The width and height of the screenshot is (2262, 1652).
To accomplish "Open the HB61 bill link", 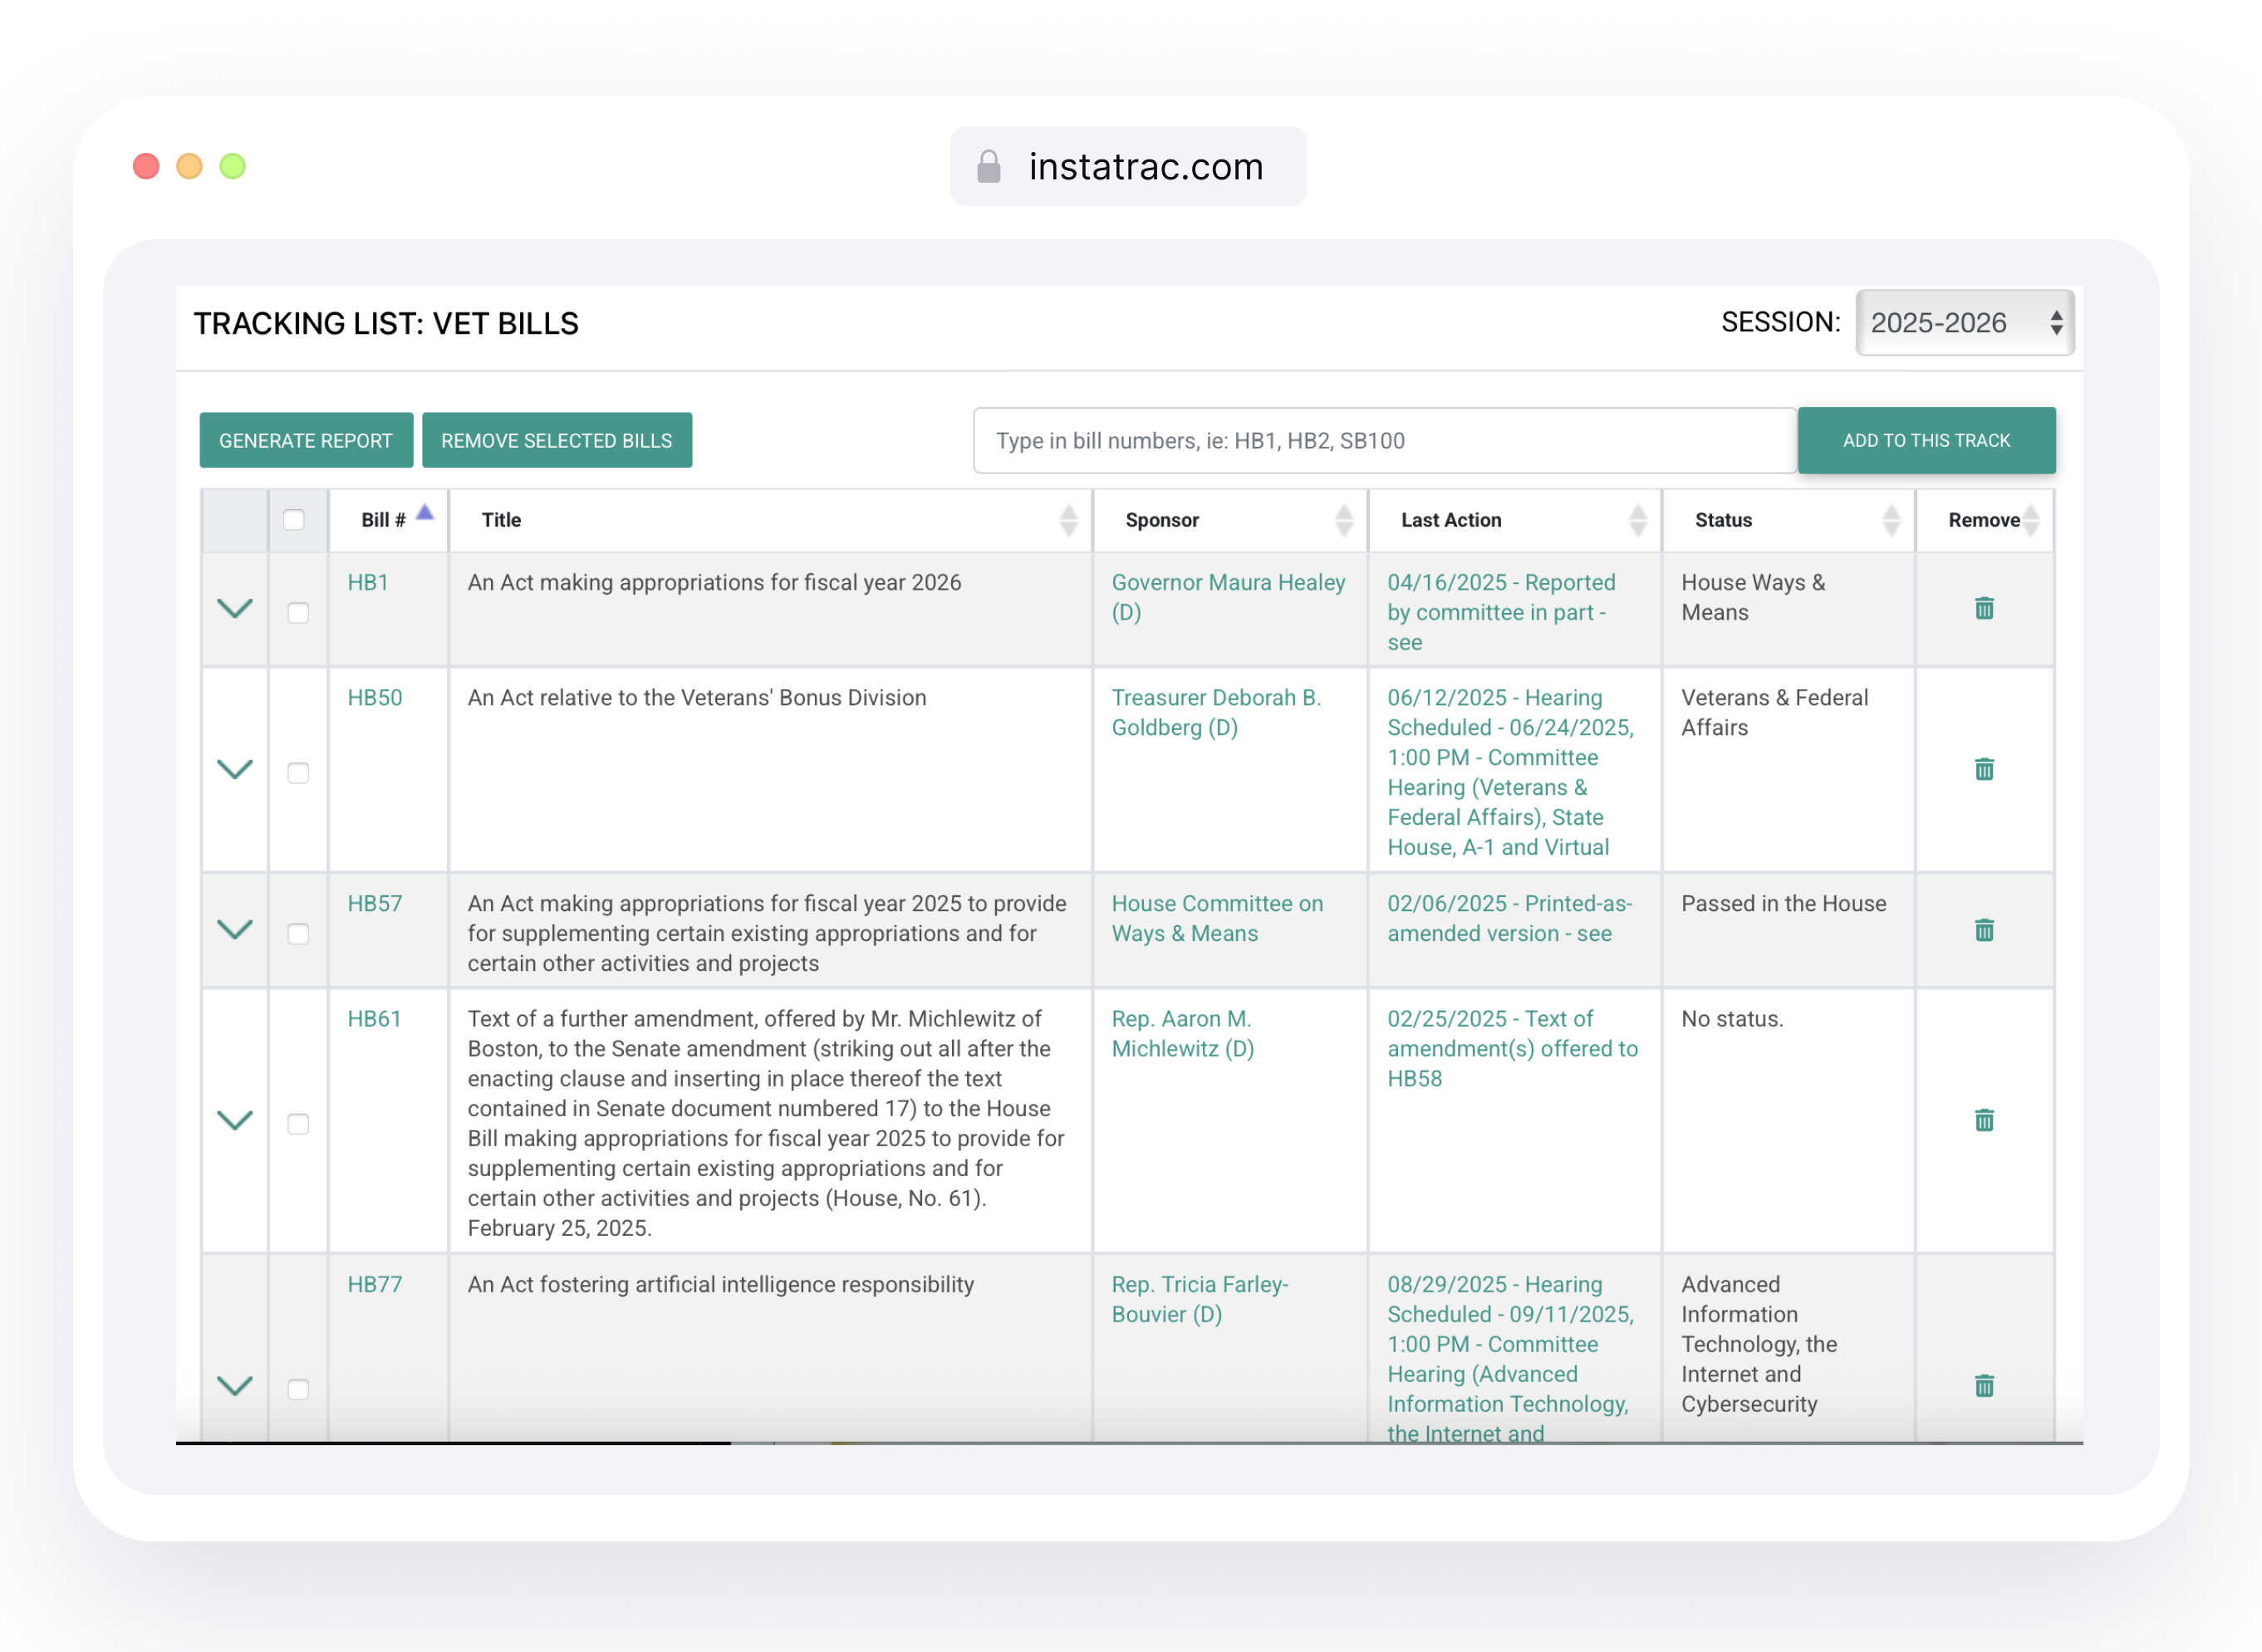I will click(x=374, y=1019).
